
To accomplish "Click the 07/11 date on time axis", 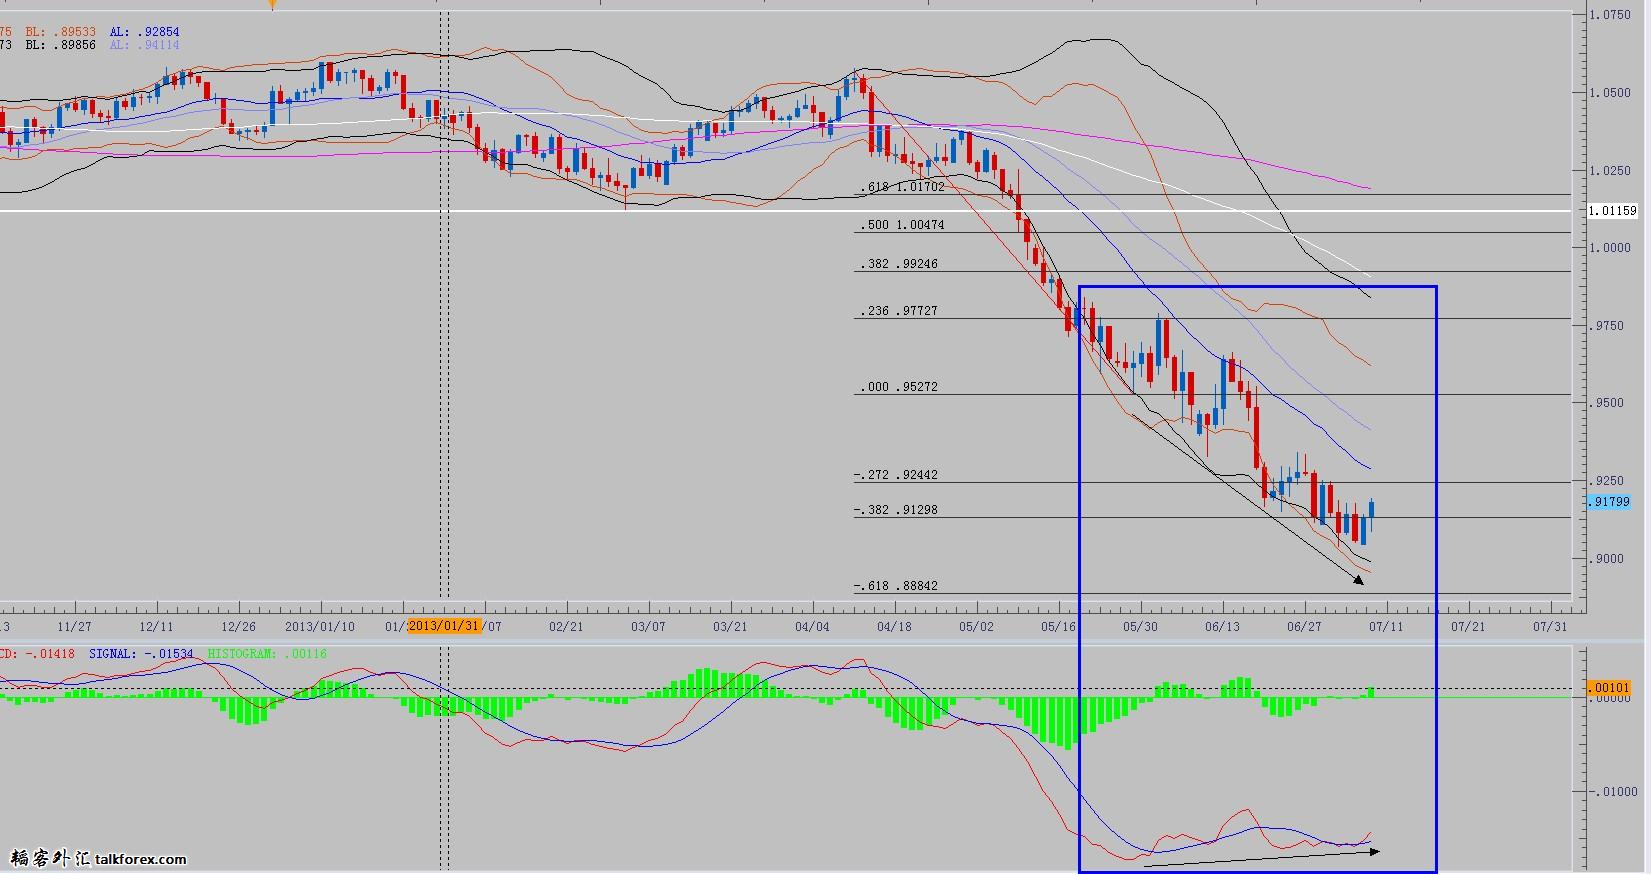I will click(x=1386, y=626).
